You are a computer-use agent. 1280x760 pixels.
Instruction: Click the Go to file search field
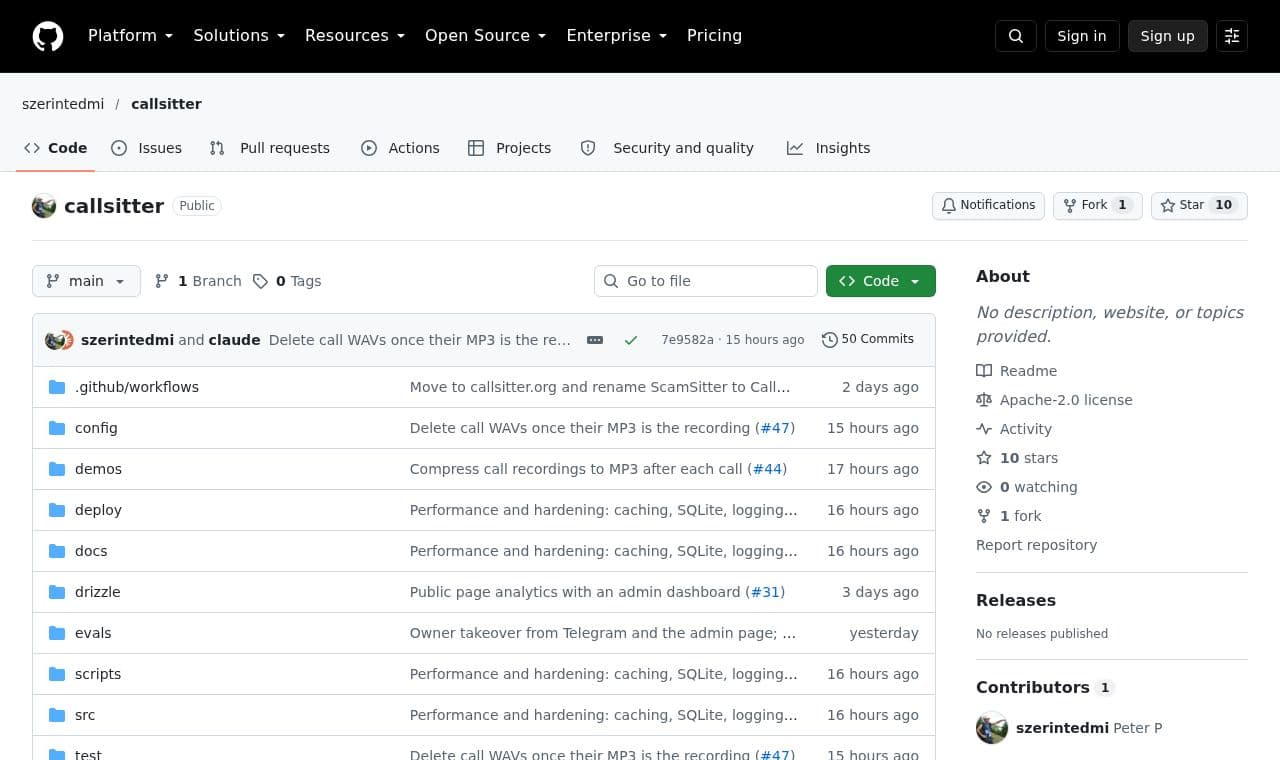pyautogui.click(x=706, y=281)
